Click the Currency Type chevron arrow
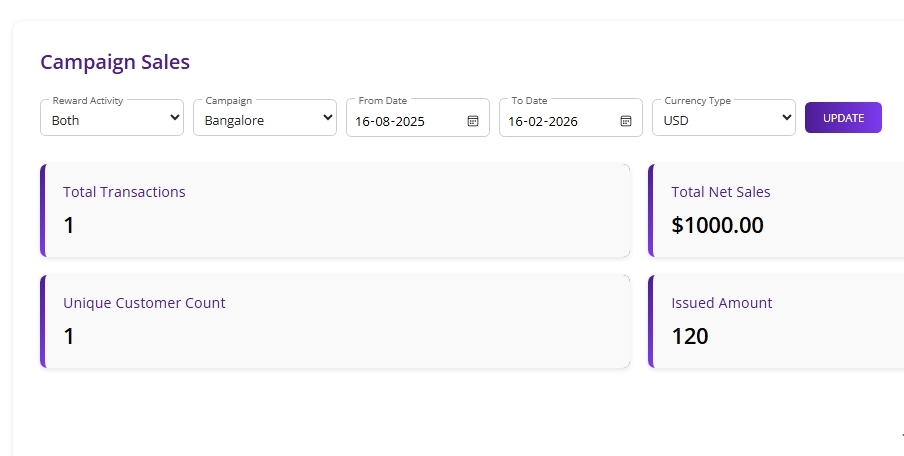904x456 pixels. point(786,118)
